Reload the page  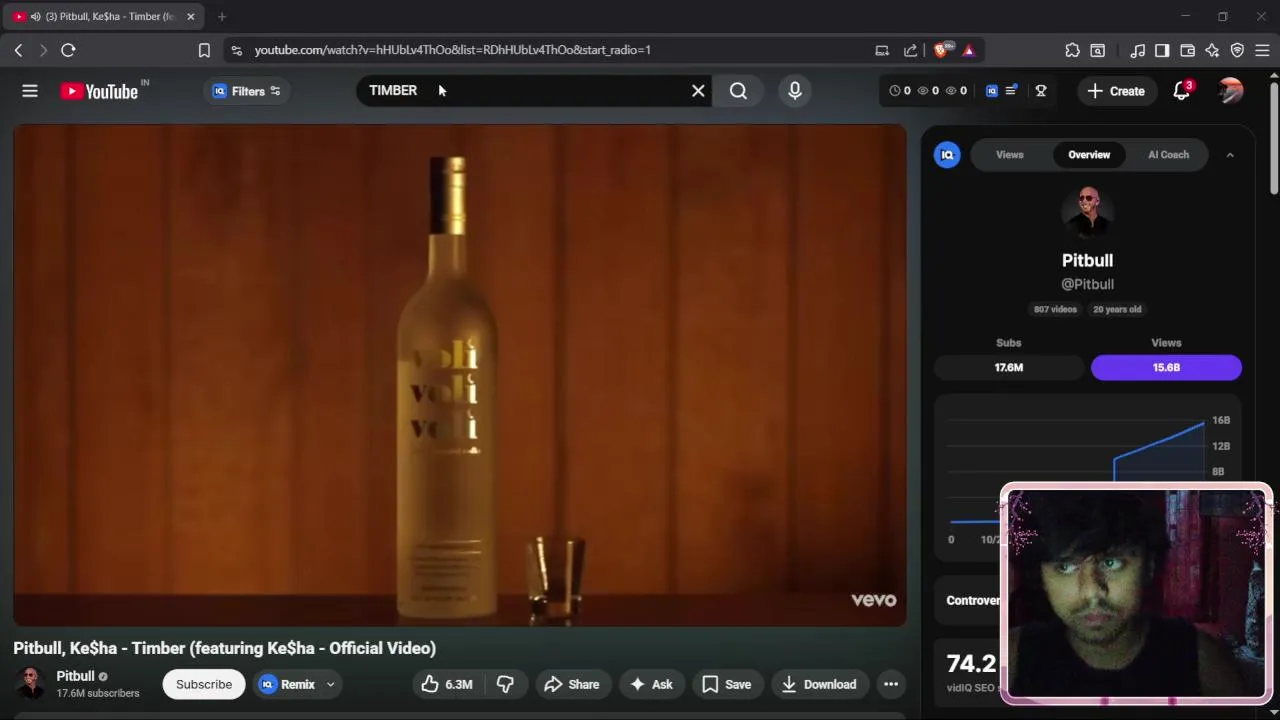click(x=68, y=50)
